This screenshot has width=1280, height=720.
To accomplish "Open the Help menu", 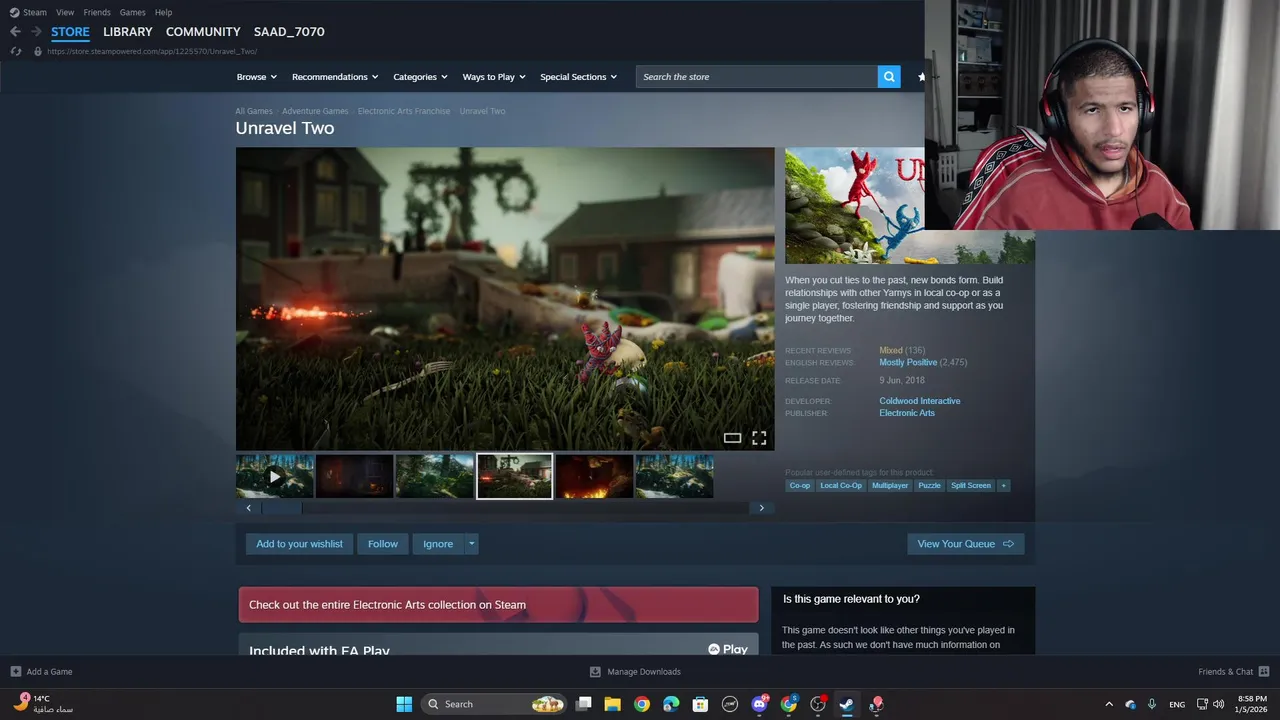I will click(163, 13).
